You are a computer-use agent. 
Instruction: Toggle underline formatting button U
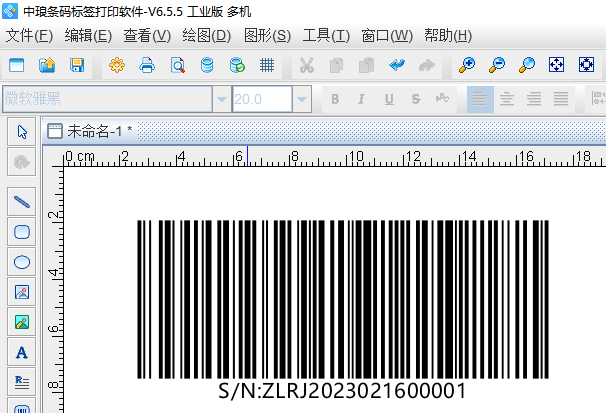[389, 99]
